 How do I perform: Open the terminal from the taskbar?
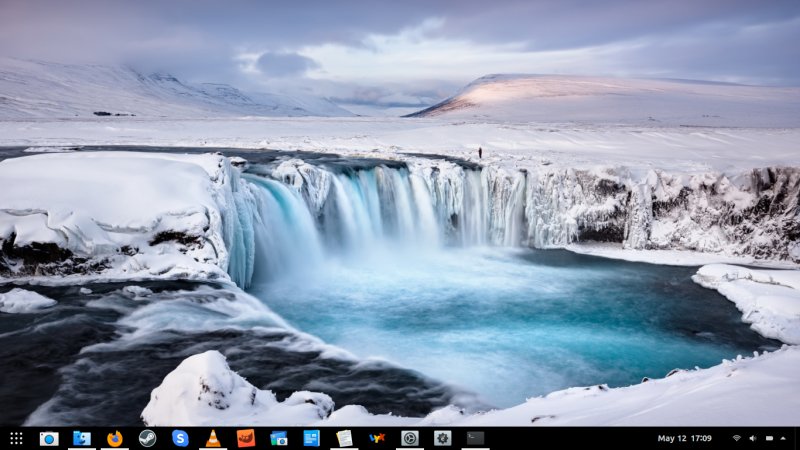(x=475, y=438)
